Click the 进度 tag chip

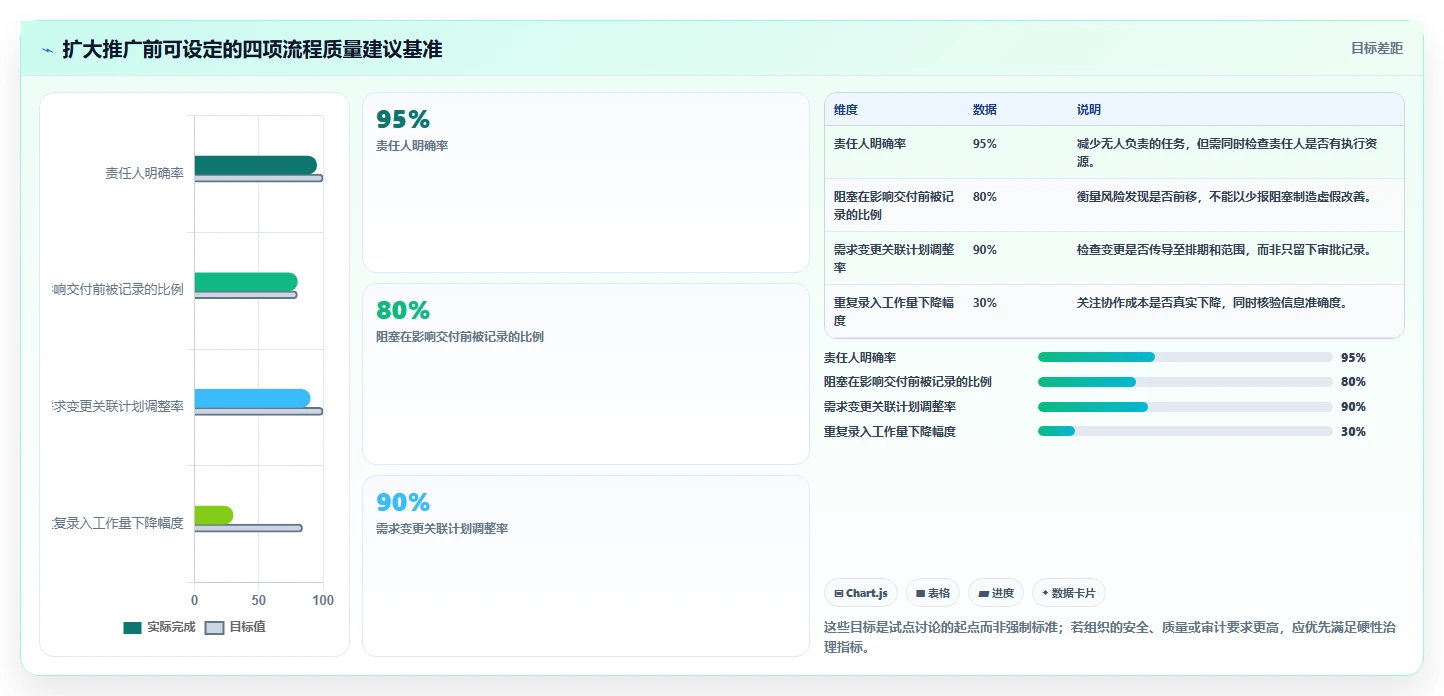[x=996, y=593]
